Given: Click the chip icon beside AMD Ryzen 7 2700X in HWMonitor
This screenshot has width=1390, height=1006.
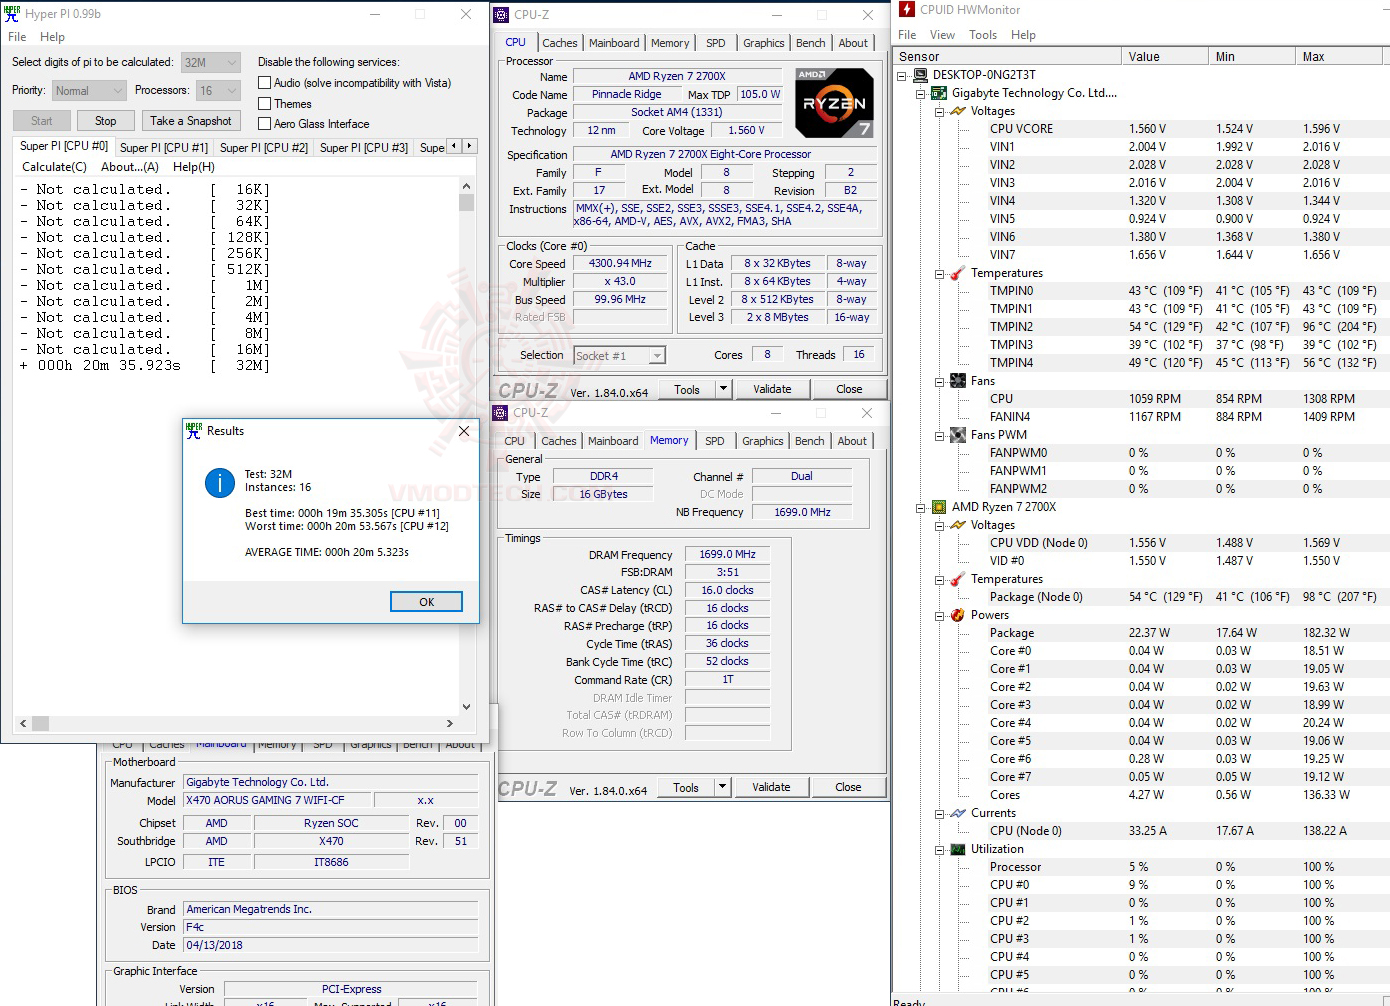Looking at the screenshot, I should pyautogui.click(x=939, y=507).
